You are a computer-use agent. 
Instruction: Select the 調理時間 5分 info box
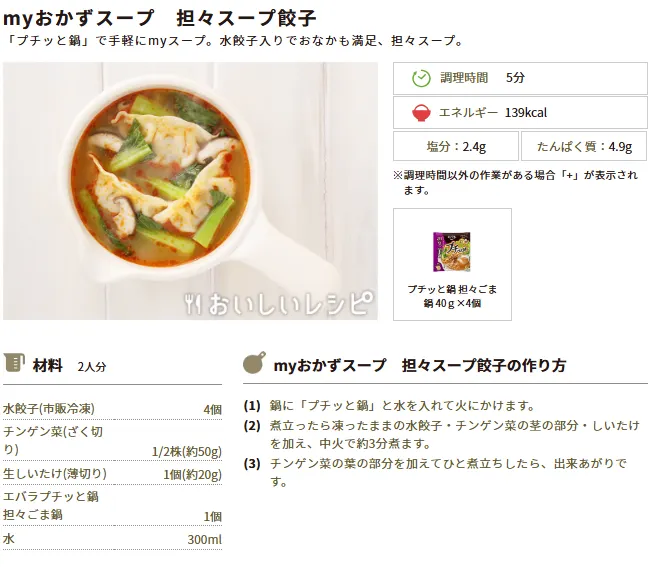tap(520, 78)
